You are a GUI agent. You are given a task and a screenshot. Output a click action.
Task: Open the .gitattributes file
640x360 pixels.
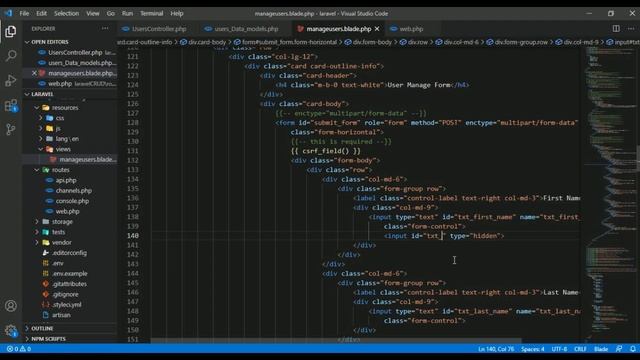pos(69,284)
